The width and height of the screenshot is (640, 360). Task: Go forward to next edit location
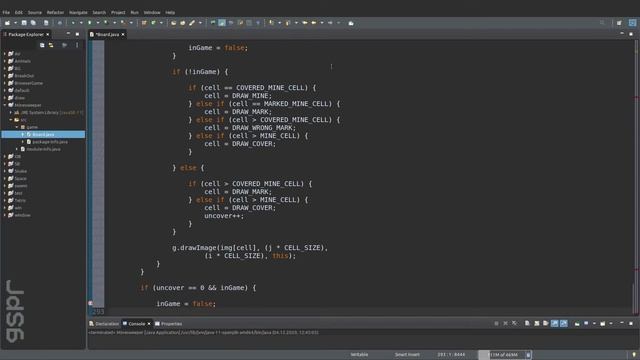coord(330,23)
